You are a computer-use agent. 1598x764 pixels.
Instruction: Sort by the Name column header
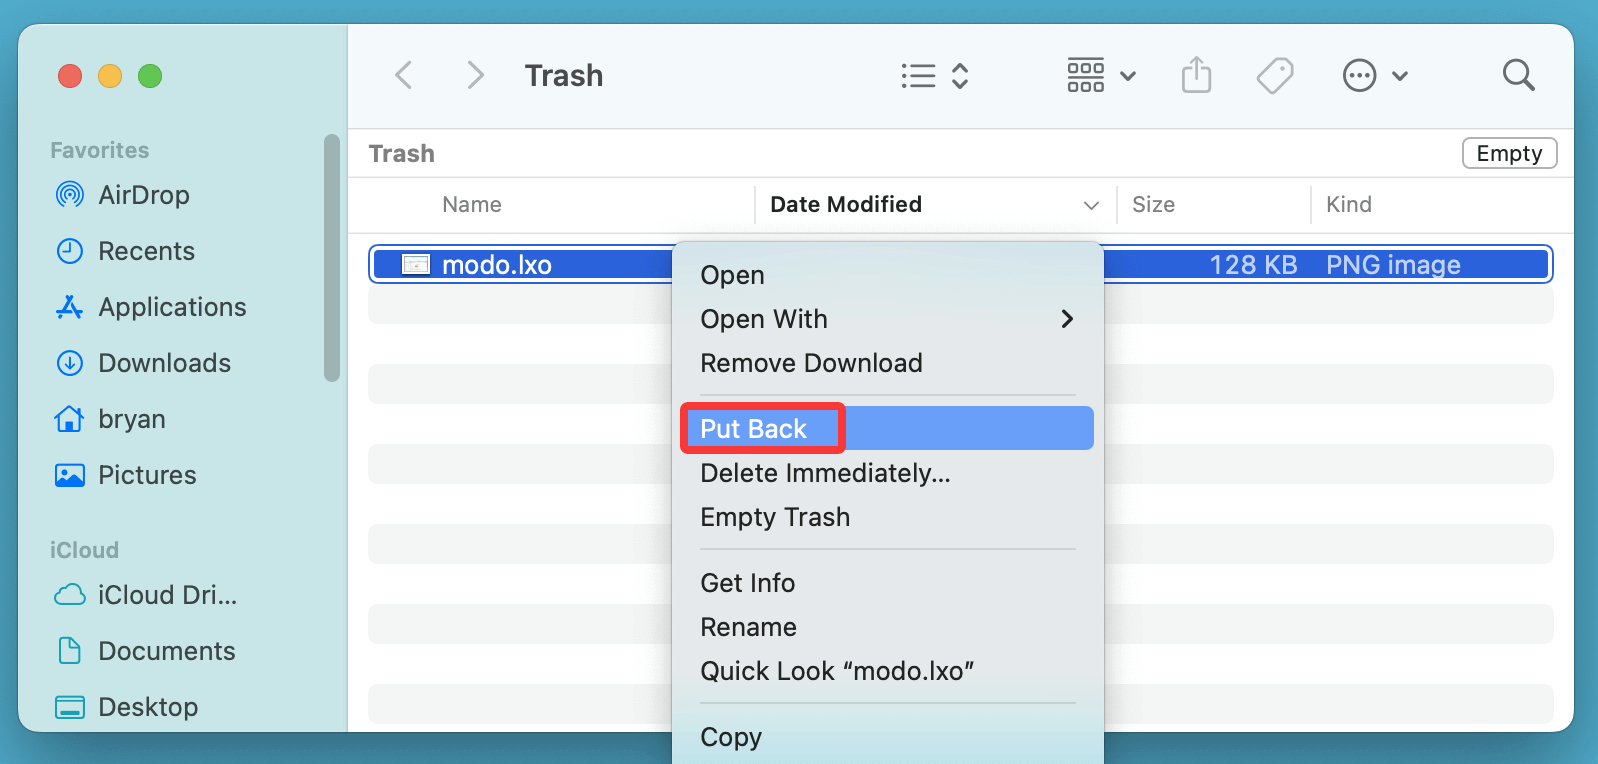(472, 205)
